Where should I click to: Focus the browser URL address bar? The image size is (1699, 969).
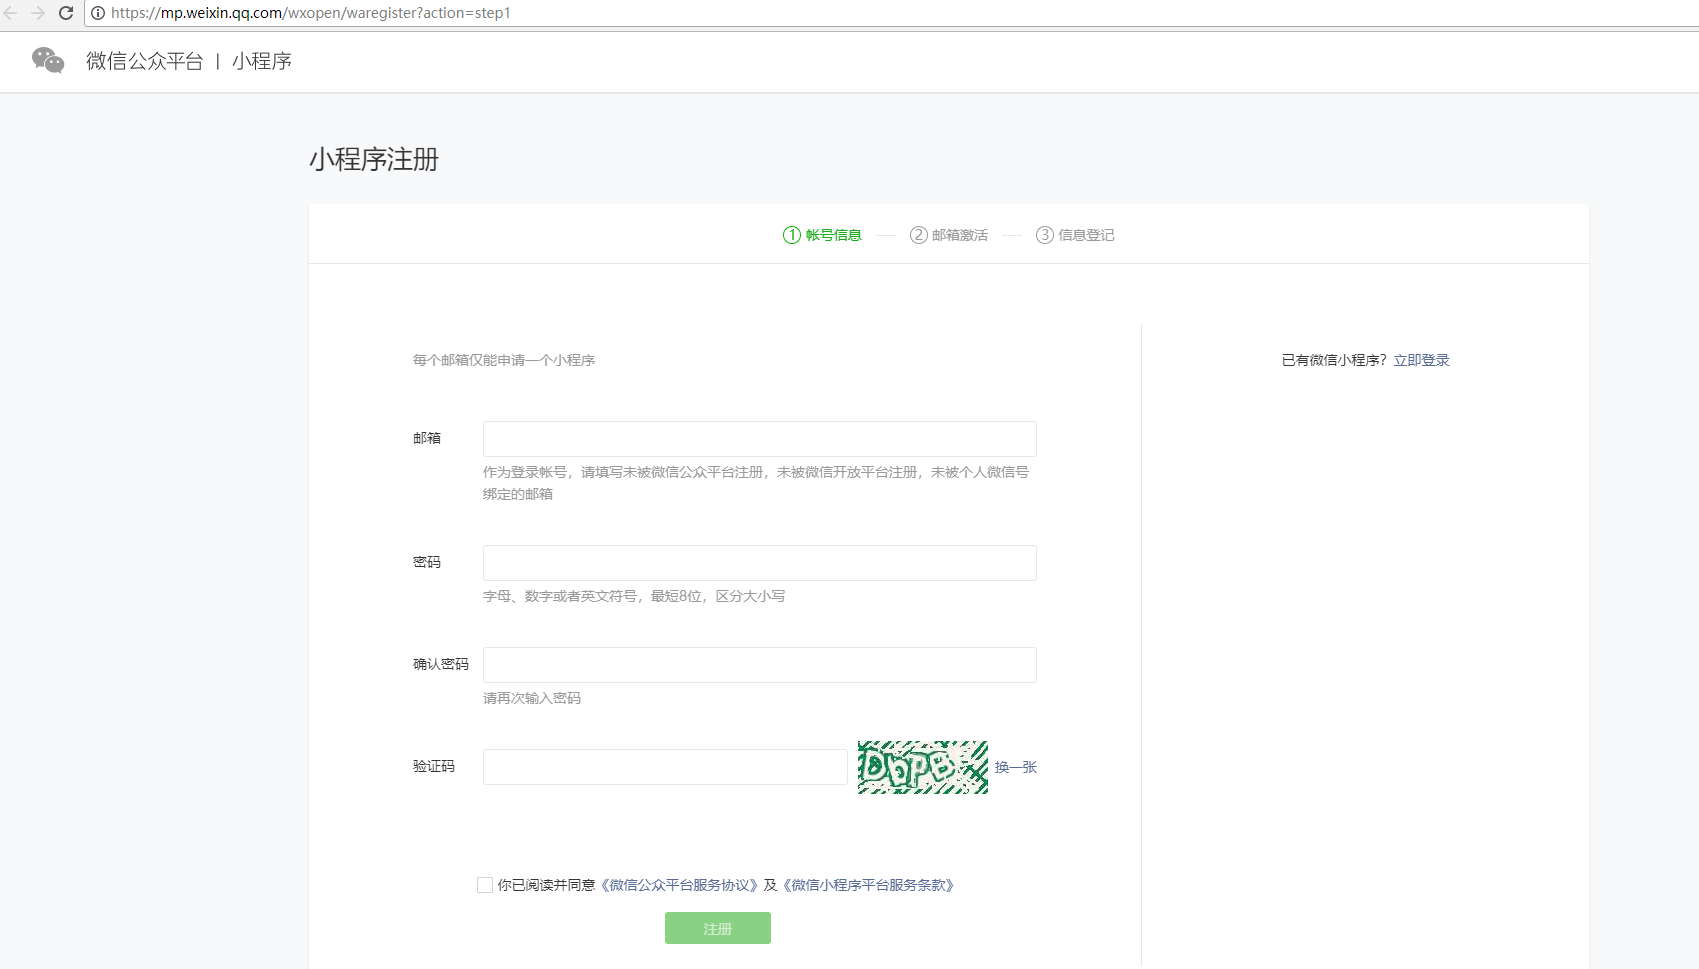890,13
